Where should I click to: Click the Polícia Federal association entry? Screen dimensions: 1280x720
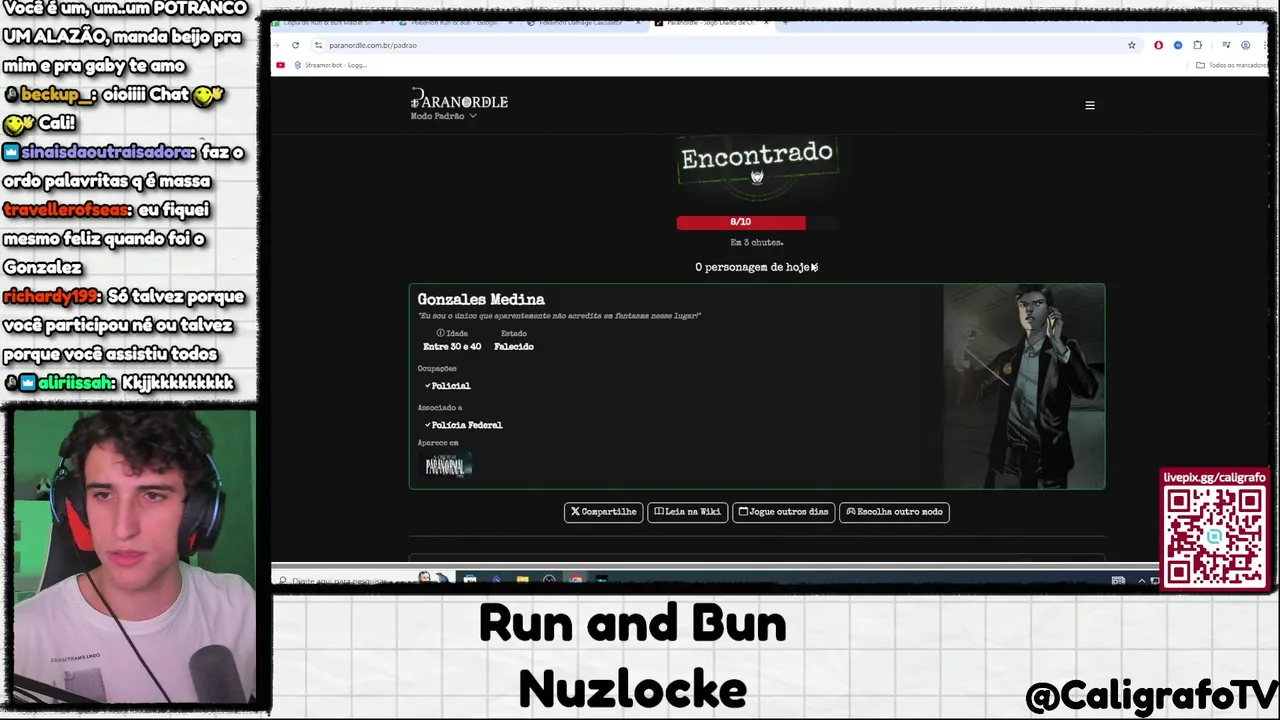pos(466,425)
